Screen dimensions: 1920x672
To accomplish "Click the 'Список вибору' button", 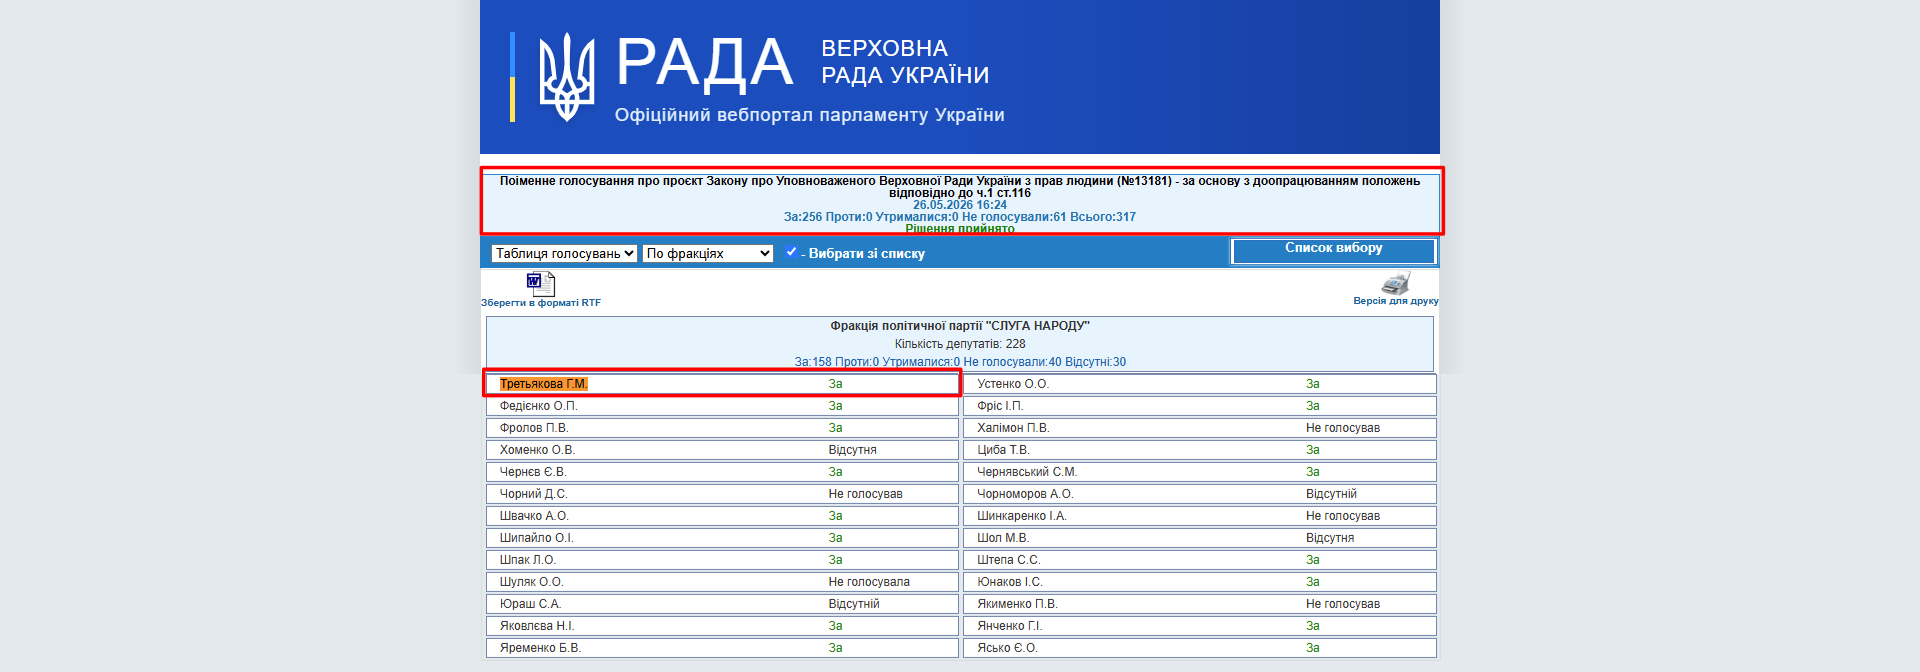I will pos(1334,251).
